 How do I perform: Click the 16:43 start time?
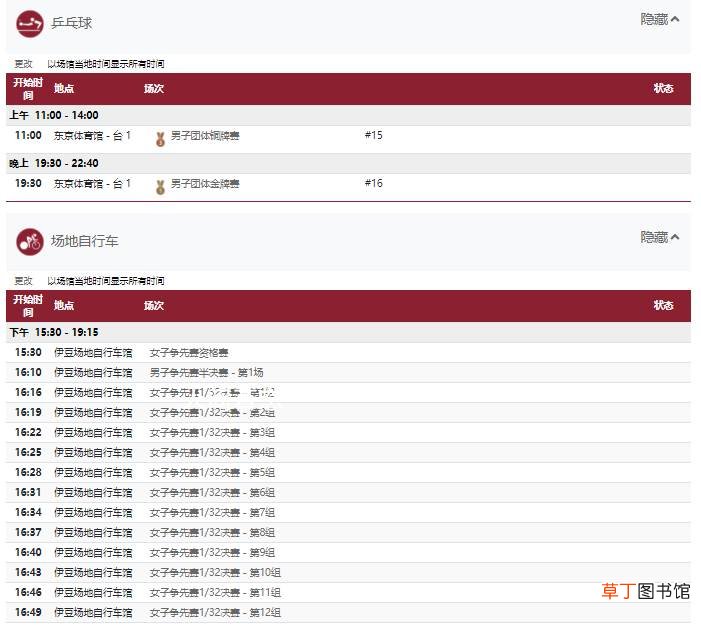(x=28, y=572)
